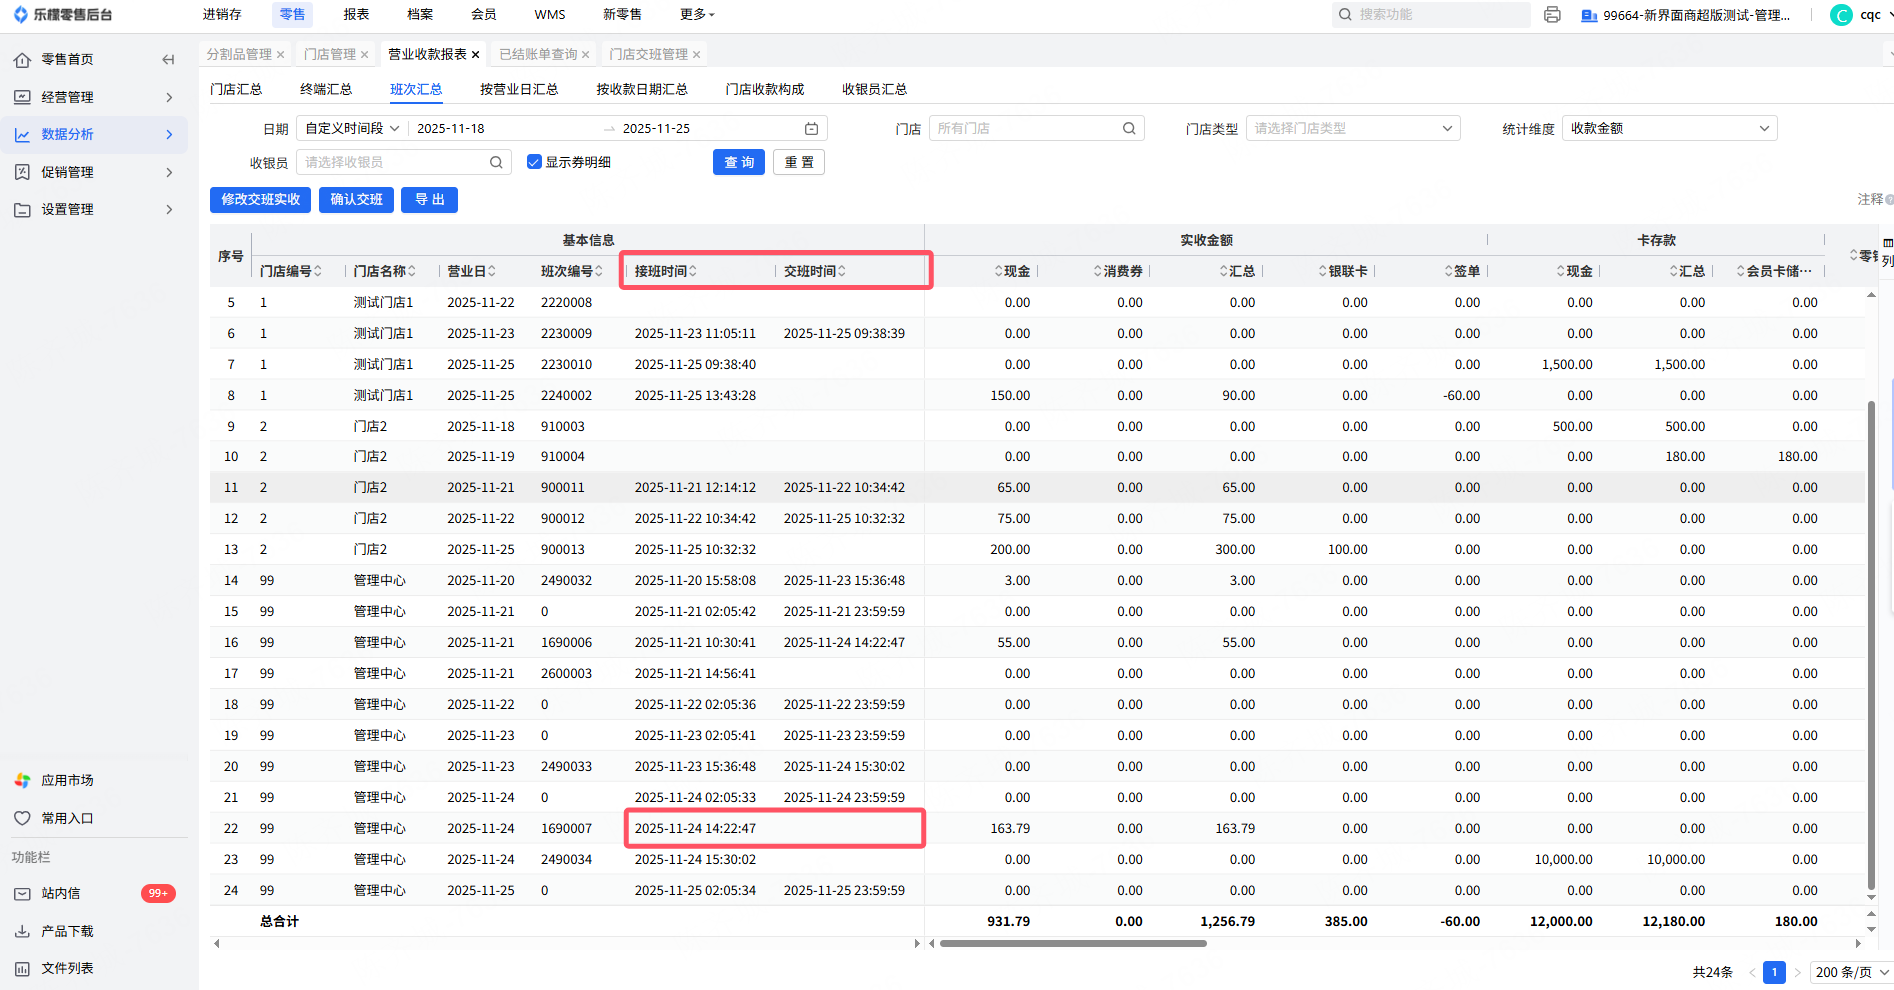Open the calendar date picker icon
The width and height of the screenshot is (1894, 990).
click(811, 129)
